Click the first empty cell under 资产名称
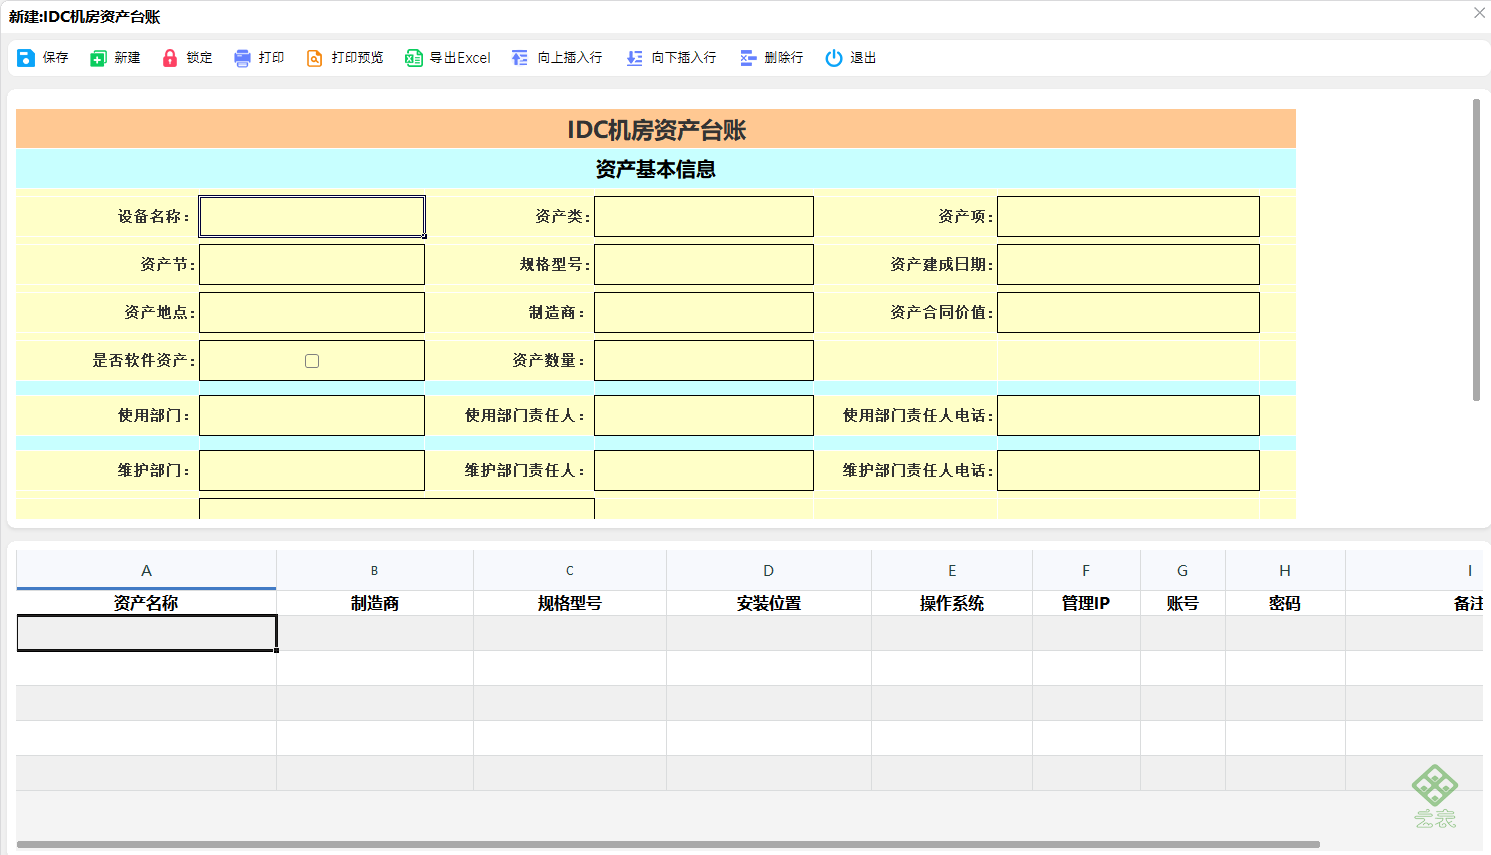1491x855 pixels. pos(146,633)
